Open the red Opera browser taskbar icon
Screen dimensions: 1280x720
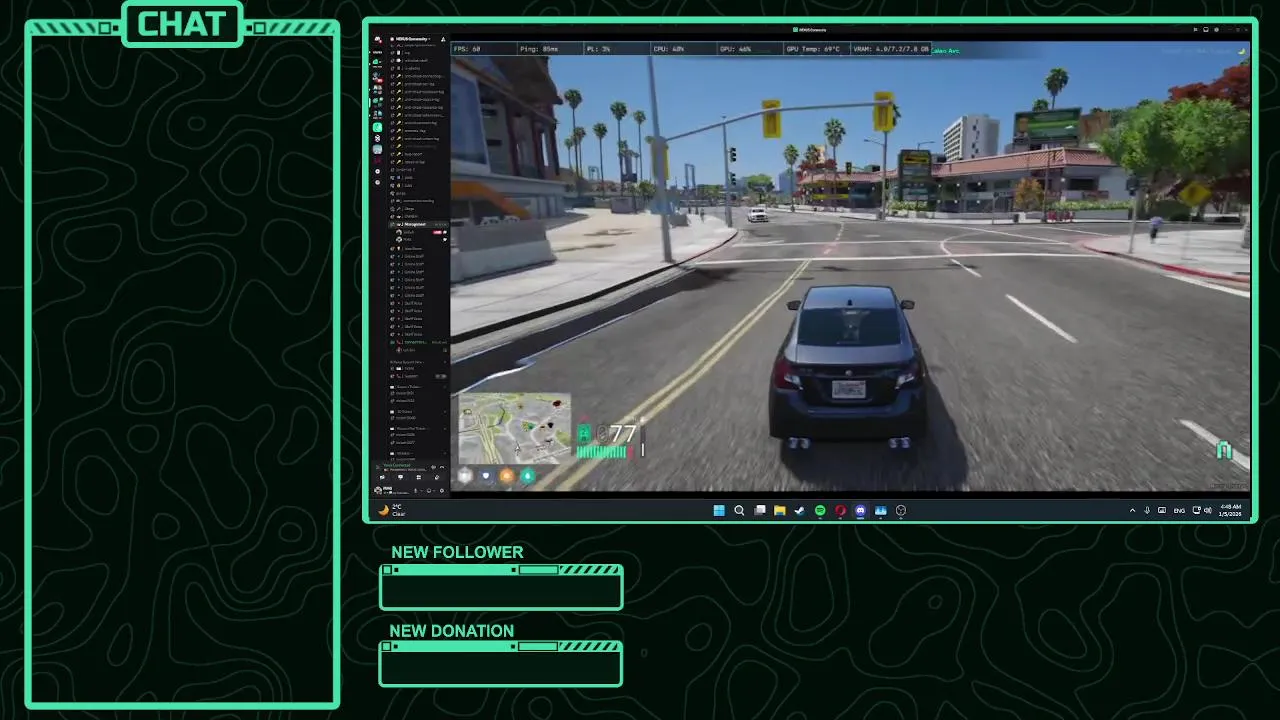coord(840,510)
